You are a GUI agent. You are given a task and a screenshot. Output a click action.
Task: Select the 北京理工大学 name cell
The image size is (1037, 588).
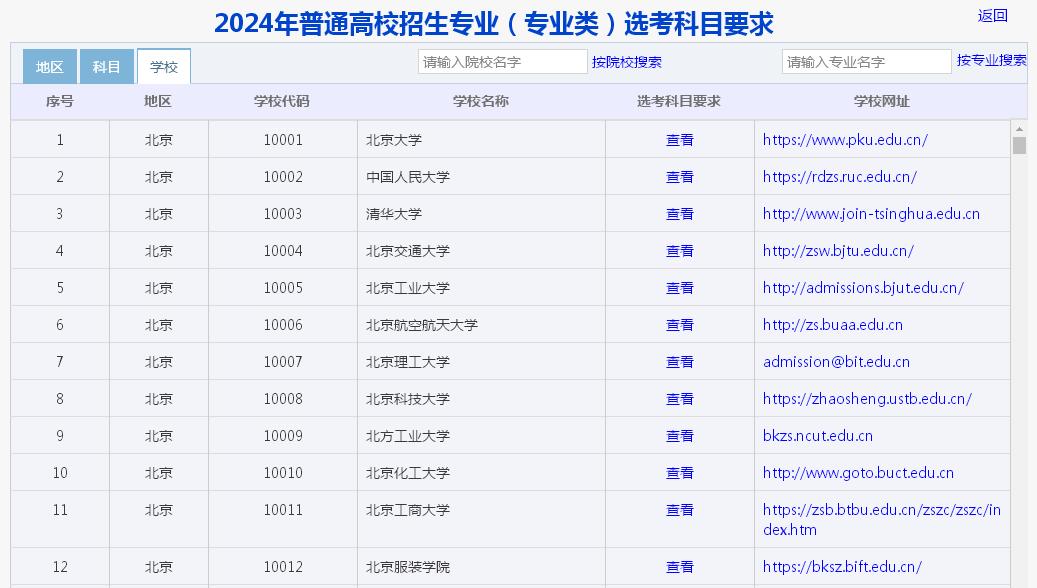click(x=481, y=362)
